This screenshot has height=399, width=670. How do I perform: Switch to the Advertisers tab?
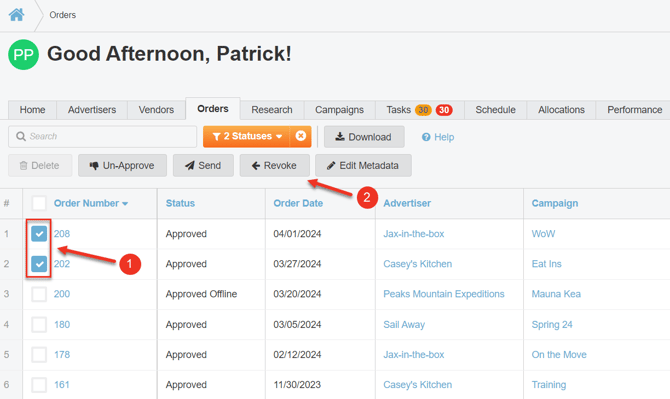(92, 110)
